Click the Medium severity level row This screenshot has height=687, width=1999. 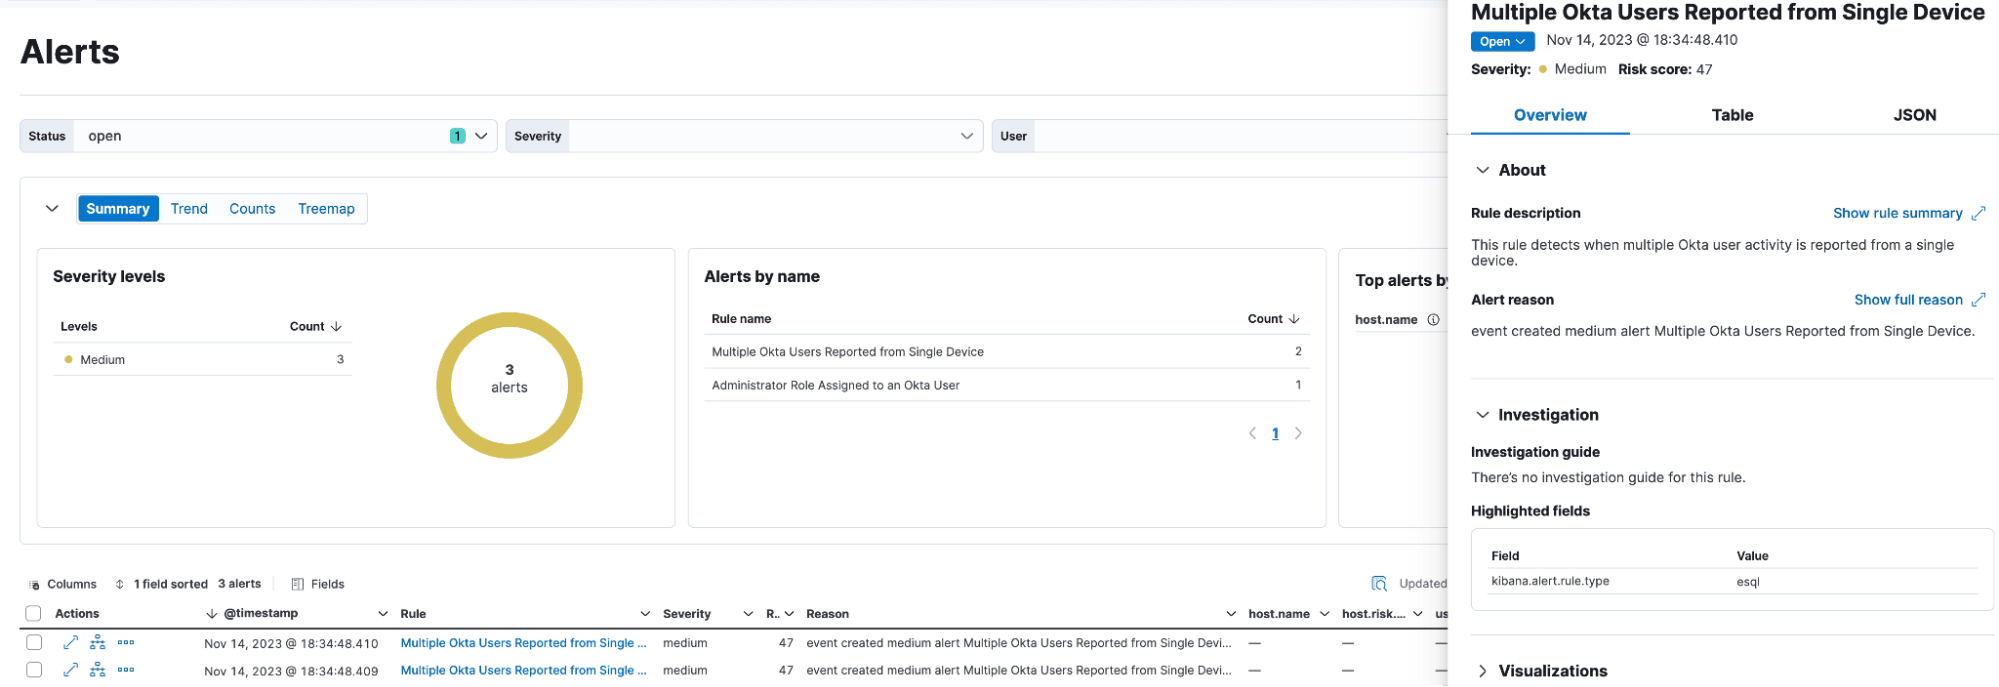point(202,359)
